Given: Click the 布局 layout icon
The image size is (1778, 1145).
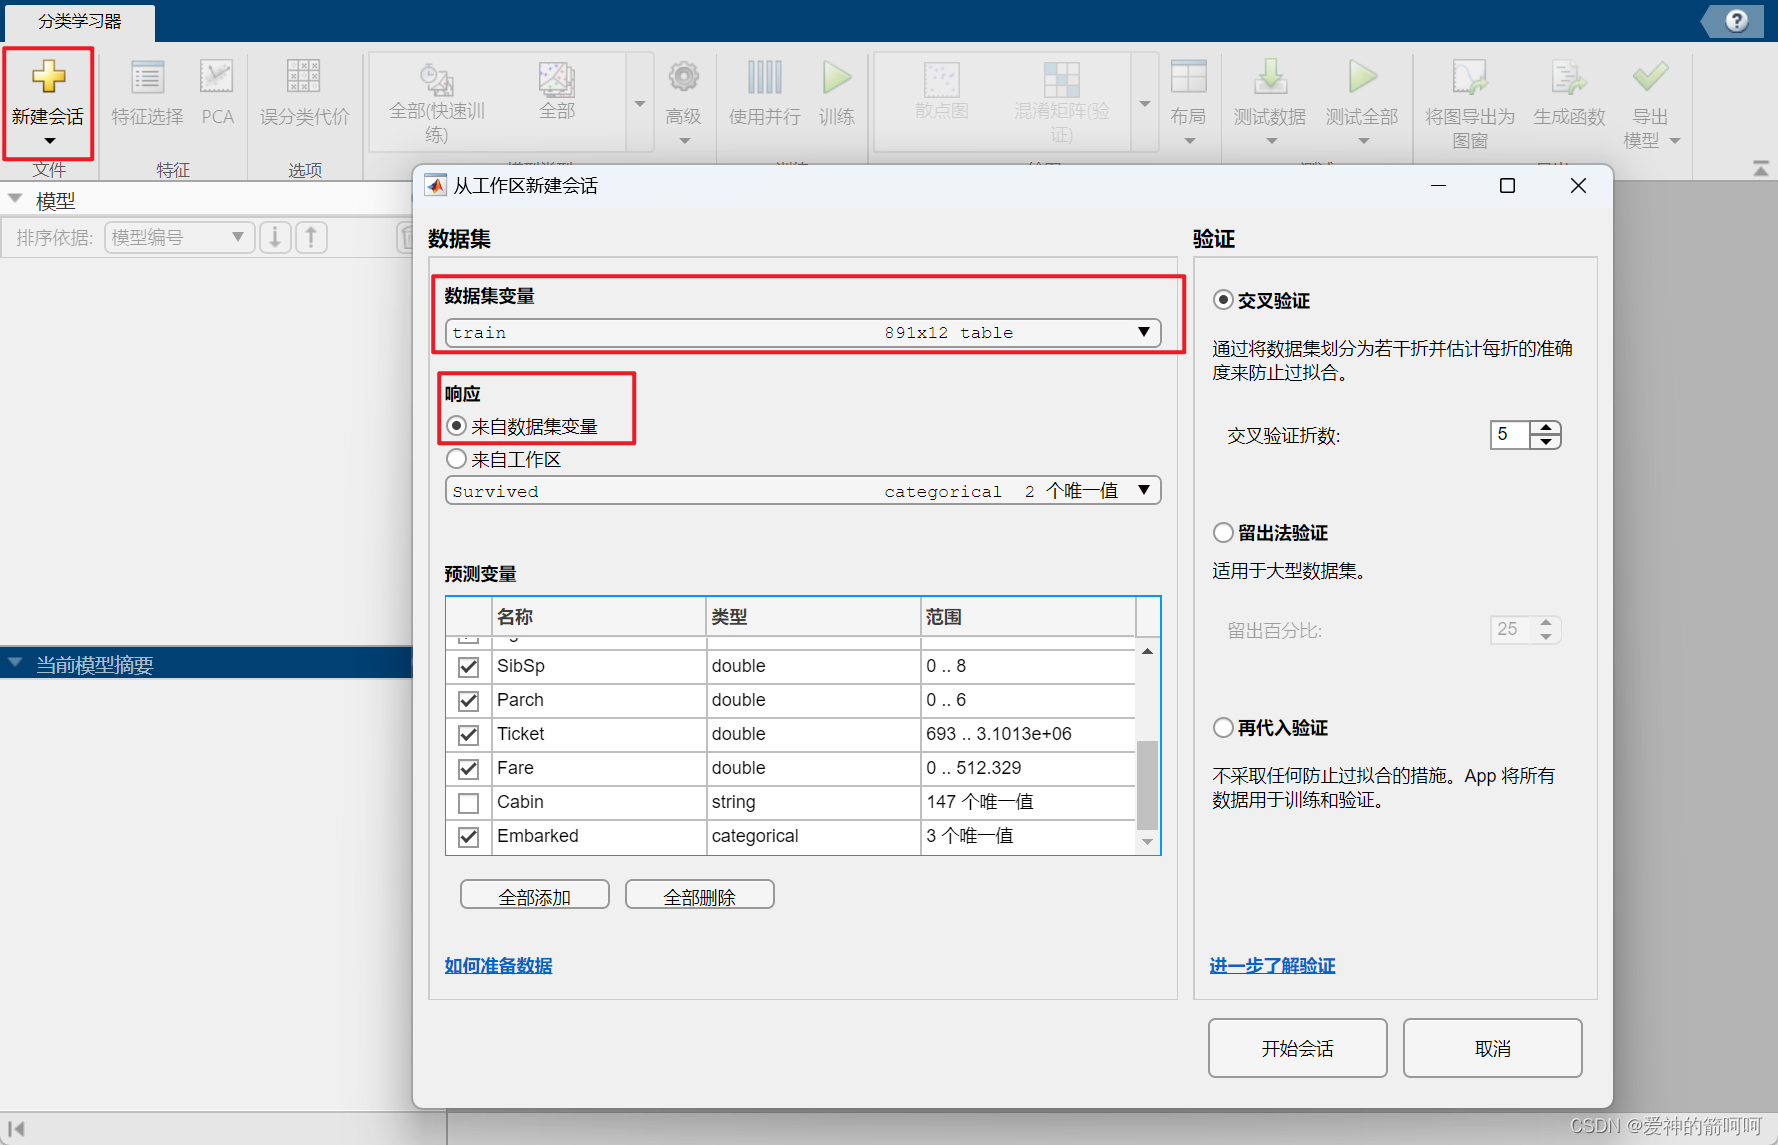Looking at the screenshot, I should (1189, 77).
